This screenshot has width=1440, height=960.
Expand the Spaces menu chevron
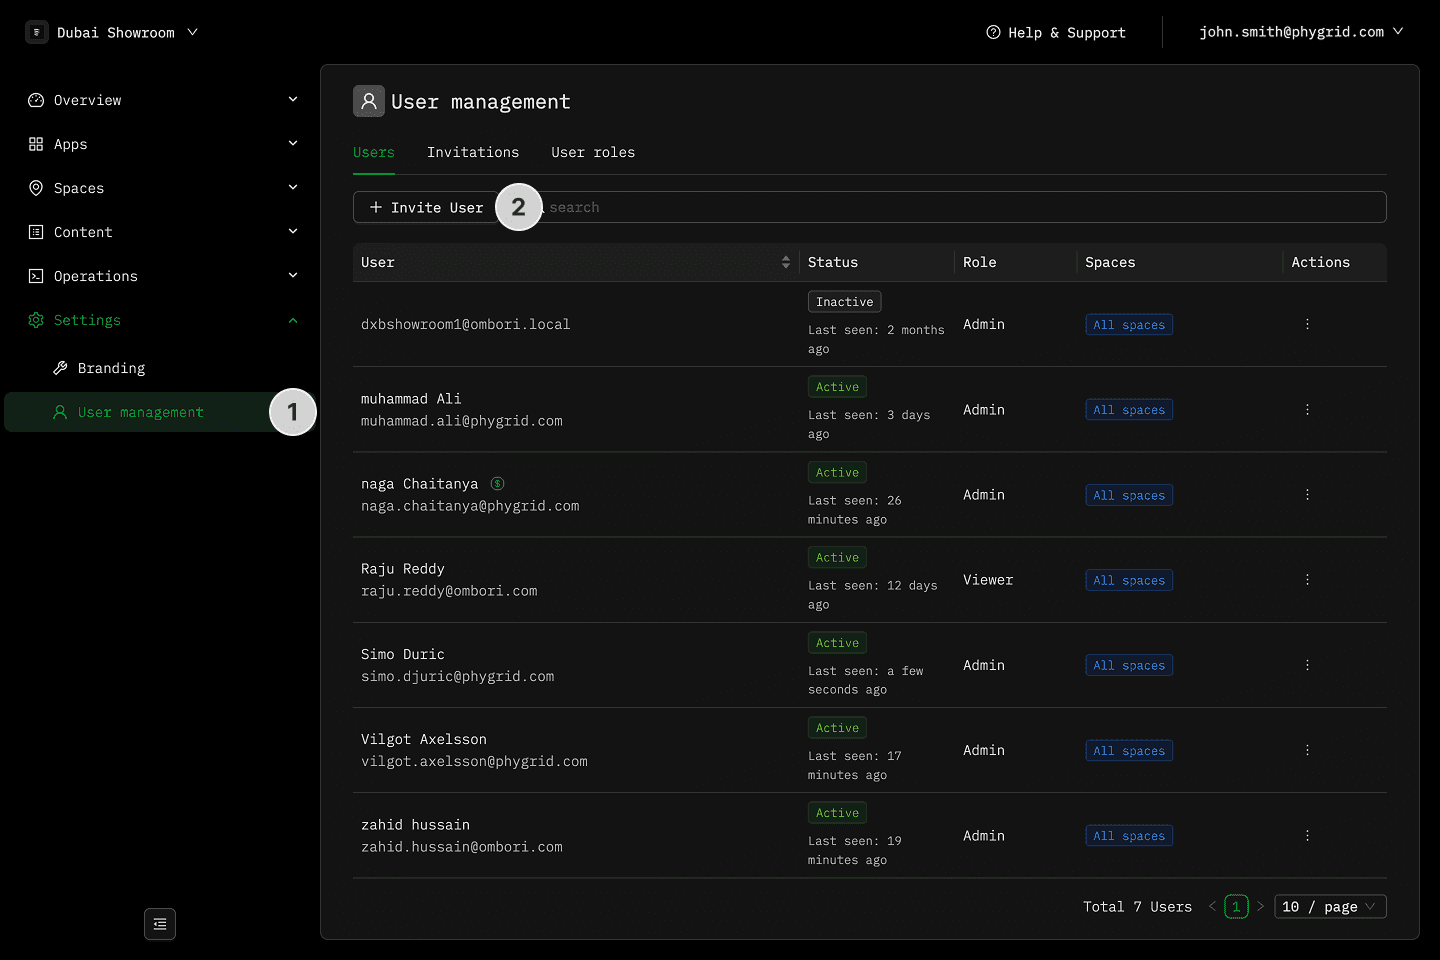click(293, 187)
